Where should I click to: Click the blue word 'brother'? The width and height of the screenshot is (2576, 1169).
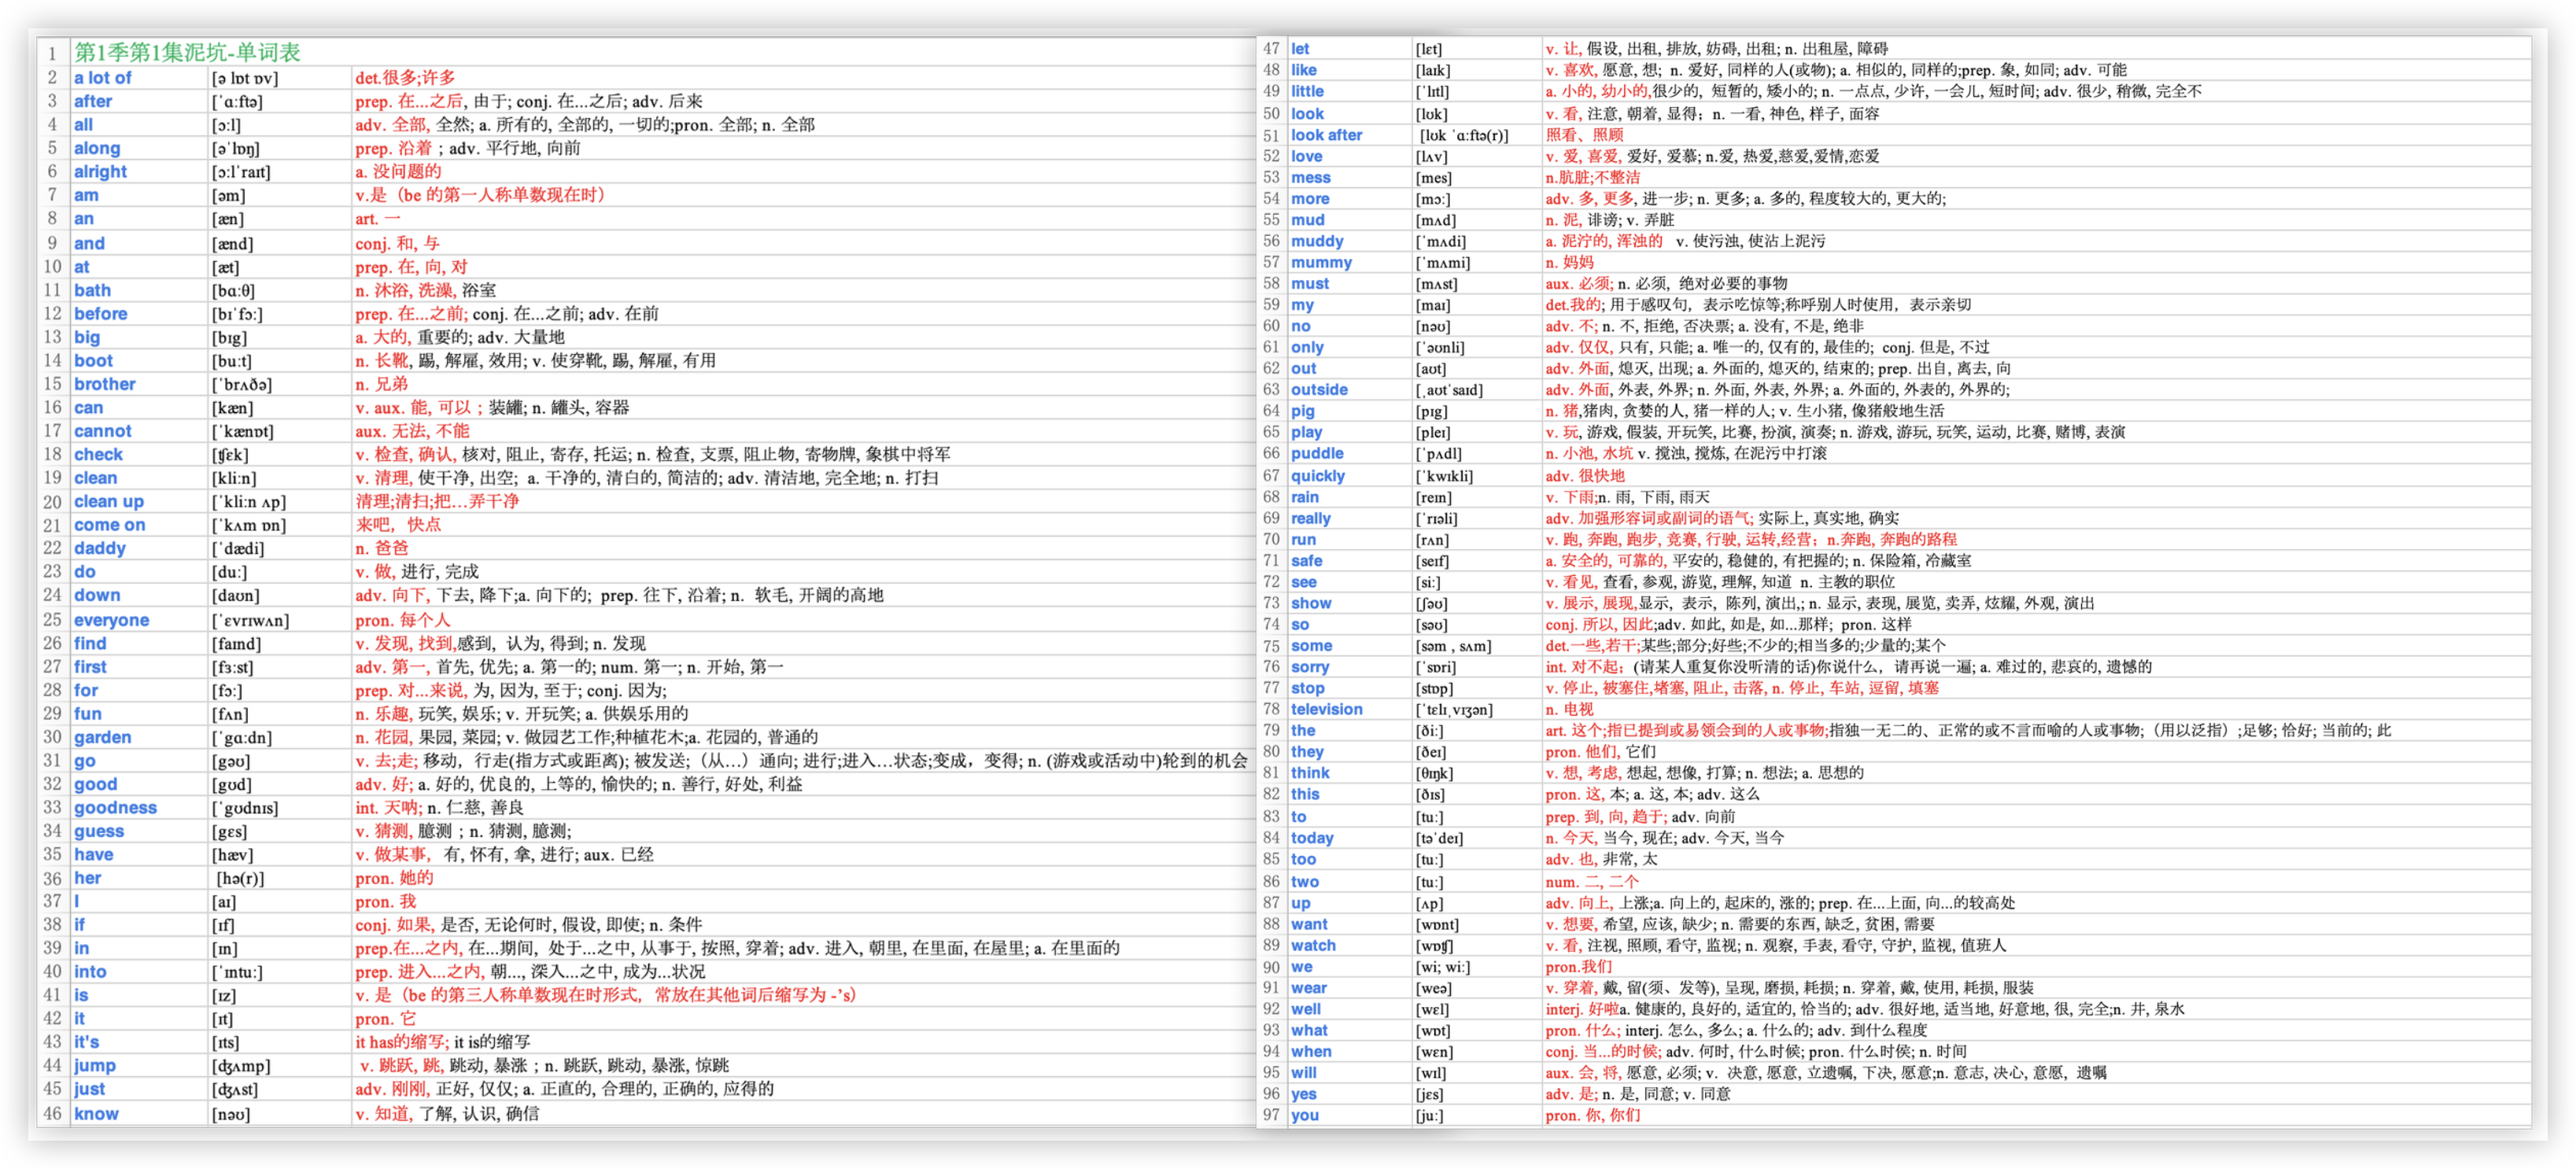click(x=105, y=384)
